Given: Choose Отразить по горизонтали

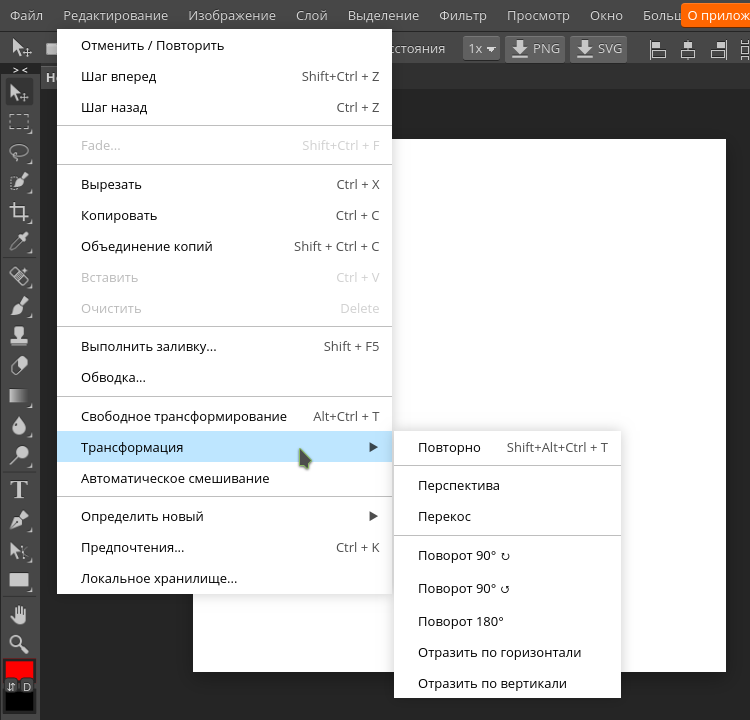Looking at the screenshot, I should click(x=507, y=653).
